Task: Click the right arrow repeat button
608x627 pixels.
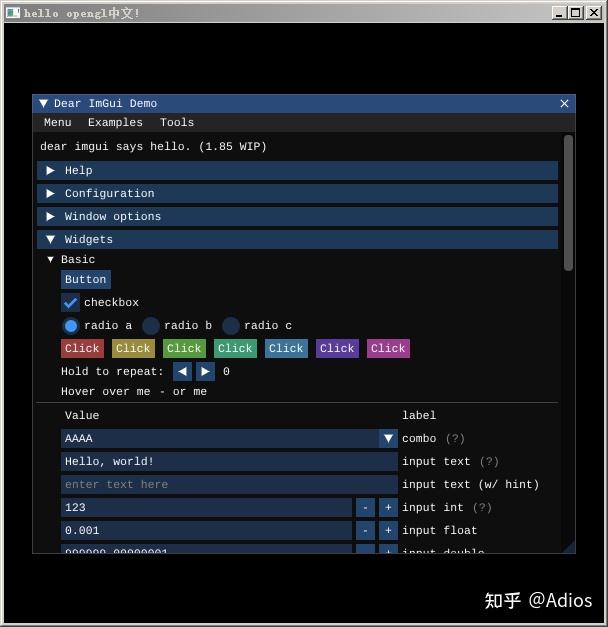Action: [205, 371]
